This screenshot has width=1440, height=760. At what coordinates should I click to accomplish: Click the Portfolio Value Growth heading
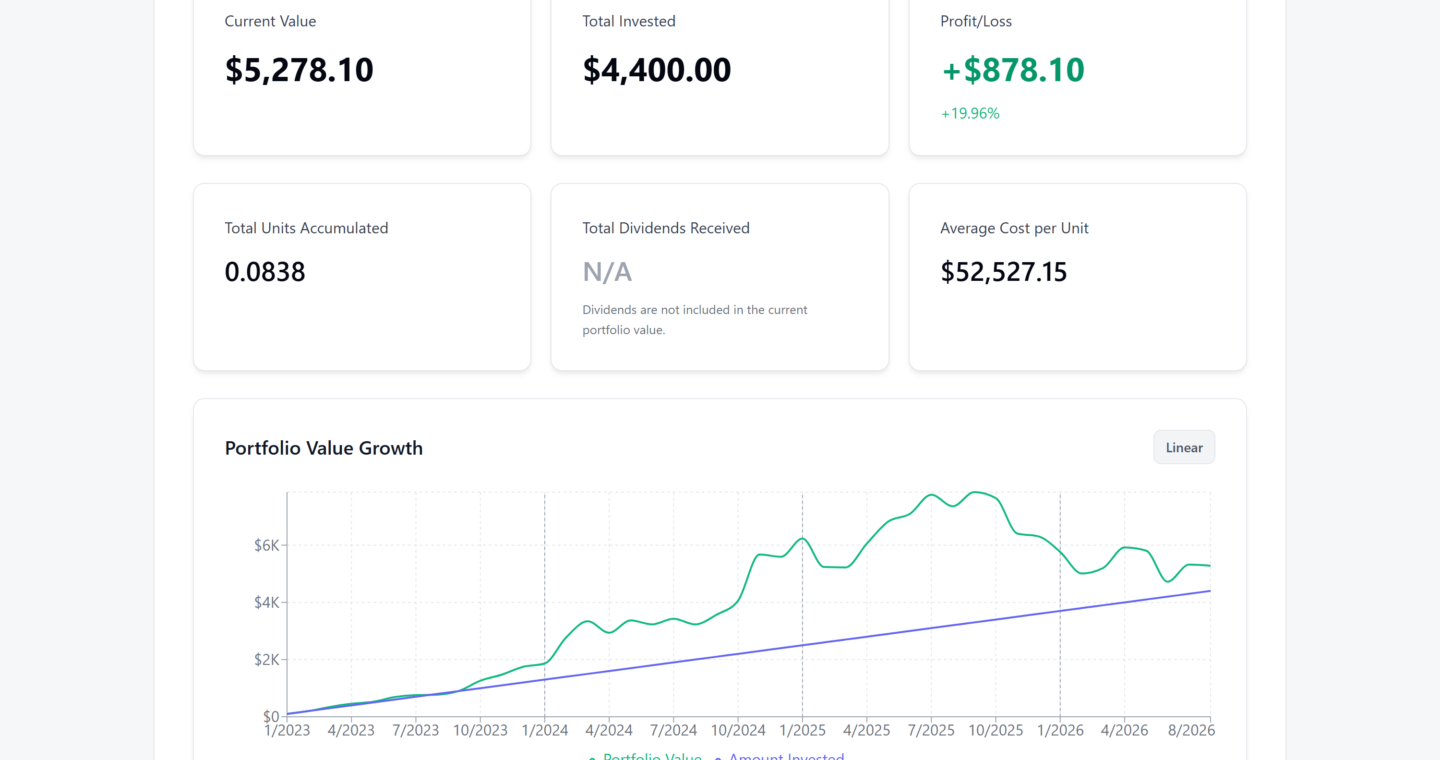click(324, 448)
